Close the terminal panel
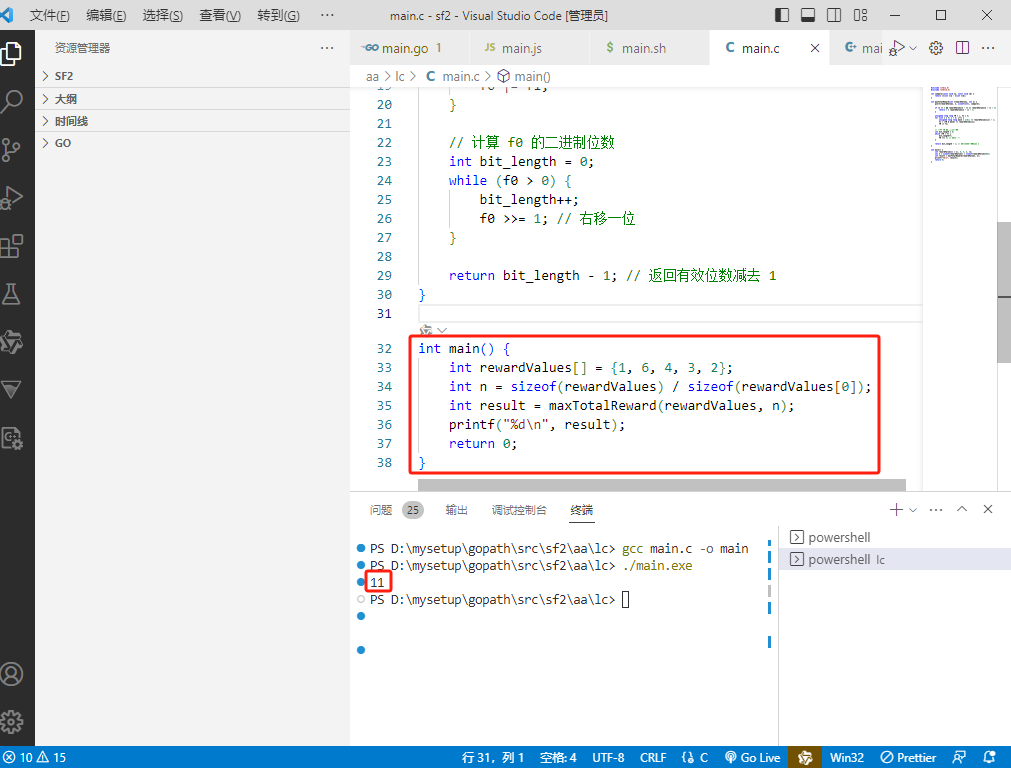This screenshot has width=1011, height=768. point(988,509)
